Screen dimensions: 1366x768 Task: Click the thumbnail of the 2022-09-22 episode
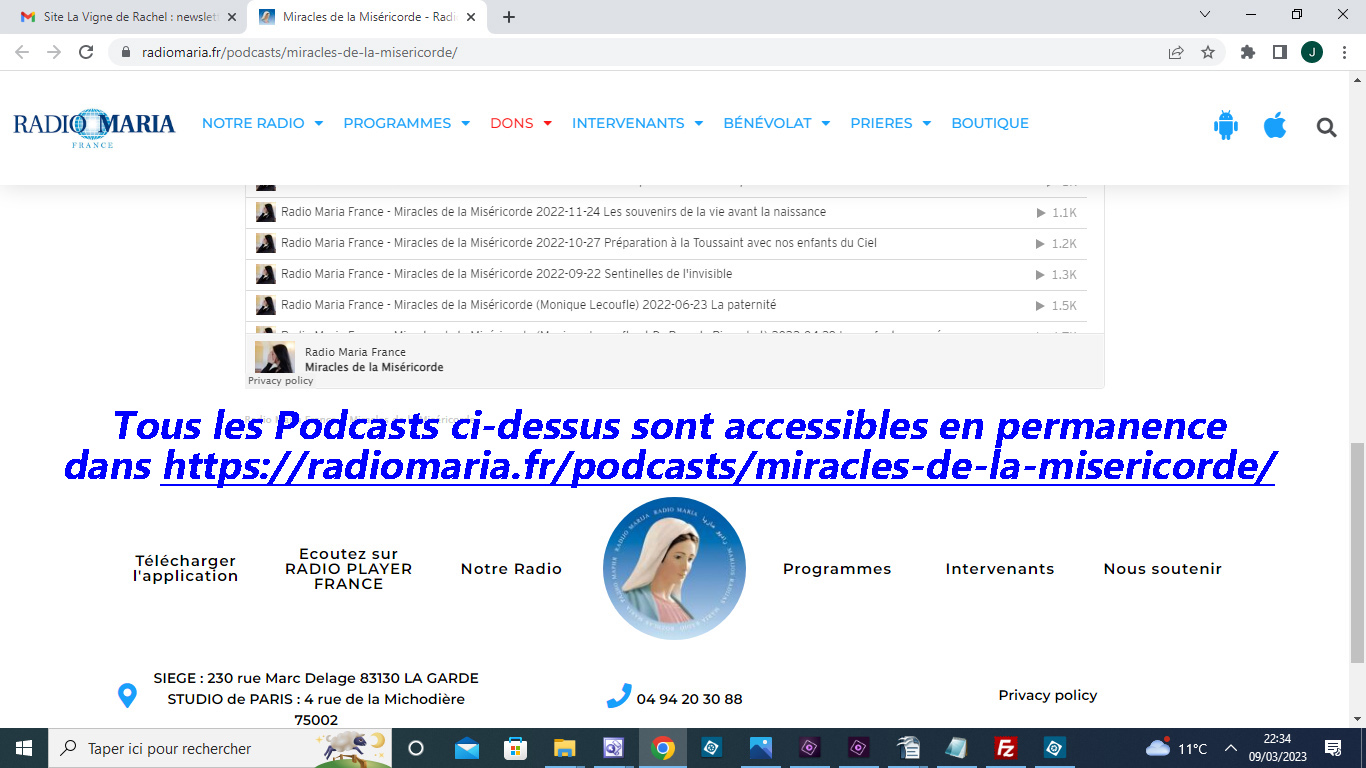(x=265, y=274)
